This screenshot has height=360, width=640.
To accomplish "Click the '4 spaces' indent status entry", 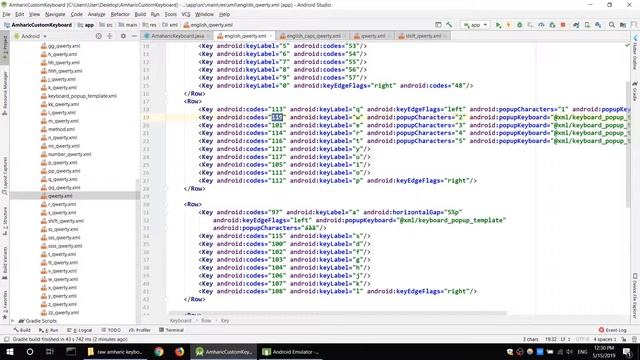I will point(605,339).
